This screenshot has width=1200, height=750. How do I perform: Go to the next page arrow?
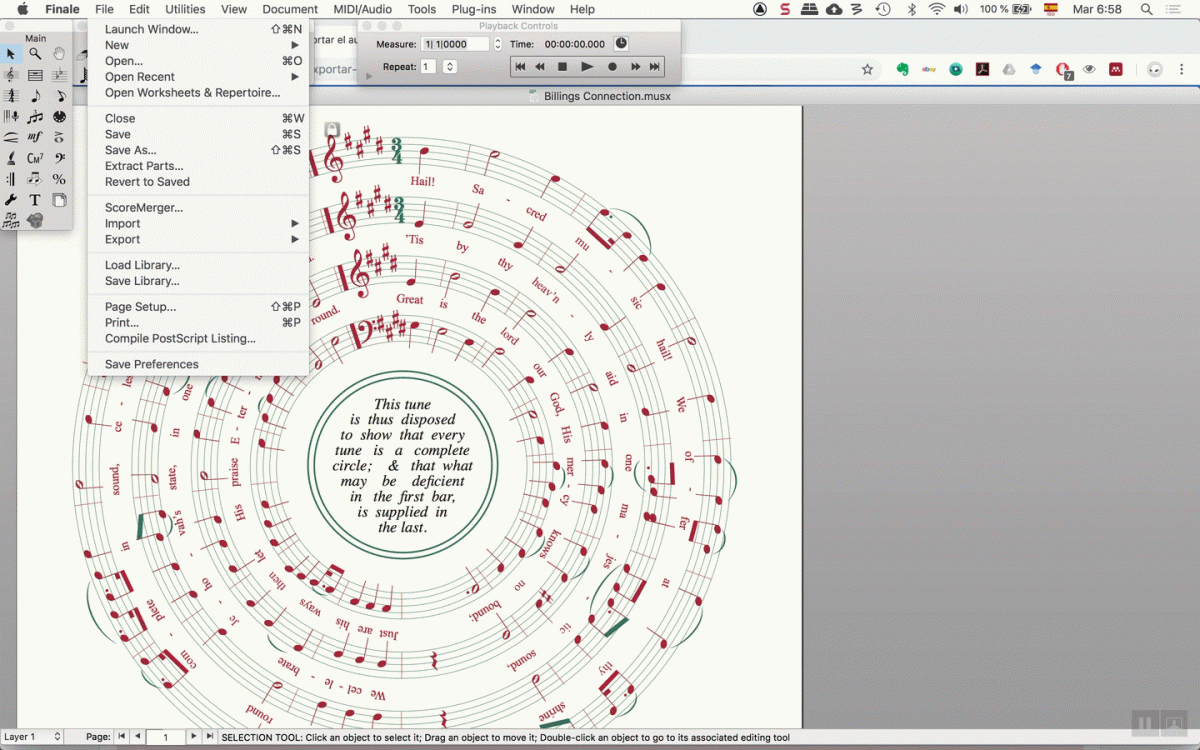pyautogui.click(x=194, y=737)
